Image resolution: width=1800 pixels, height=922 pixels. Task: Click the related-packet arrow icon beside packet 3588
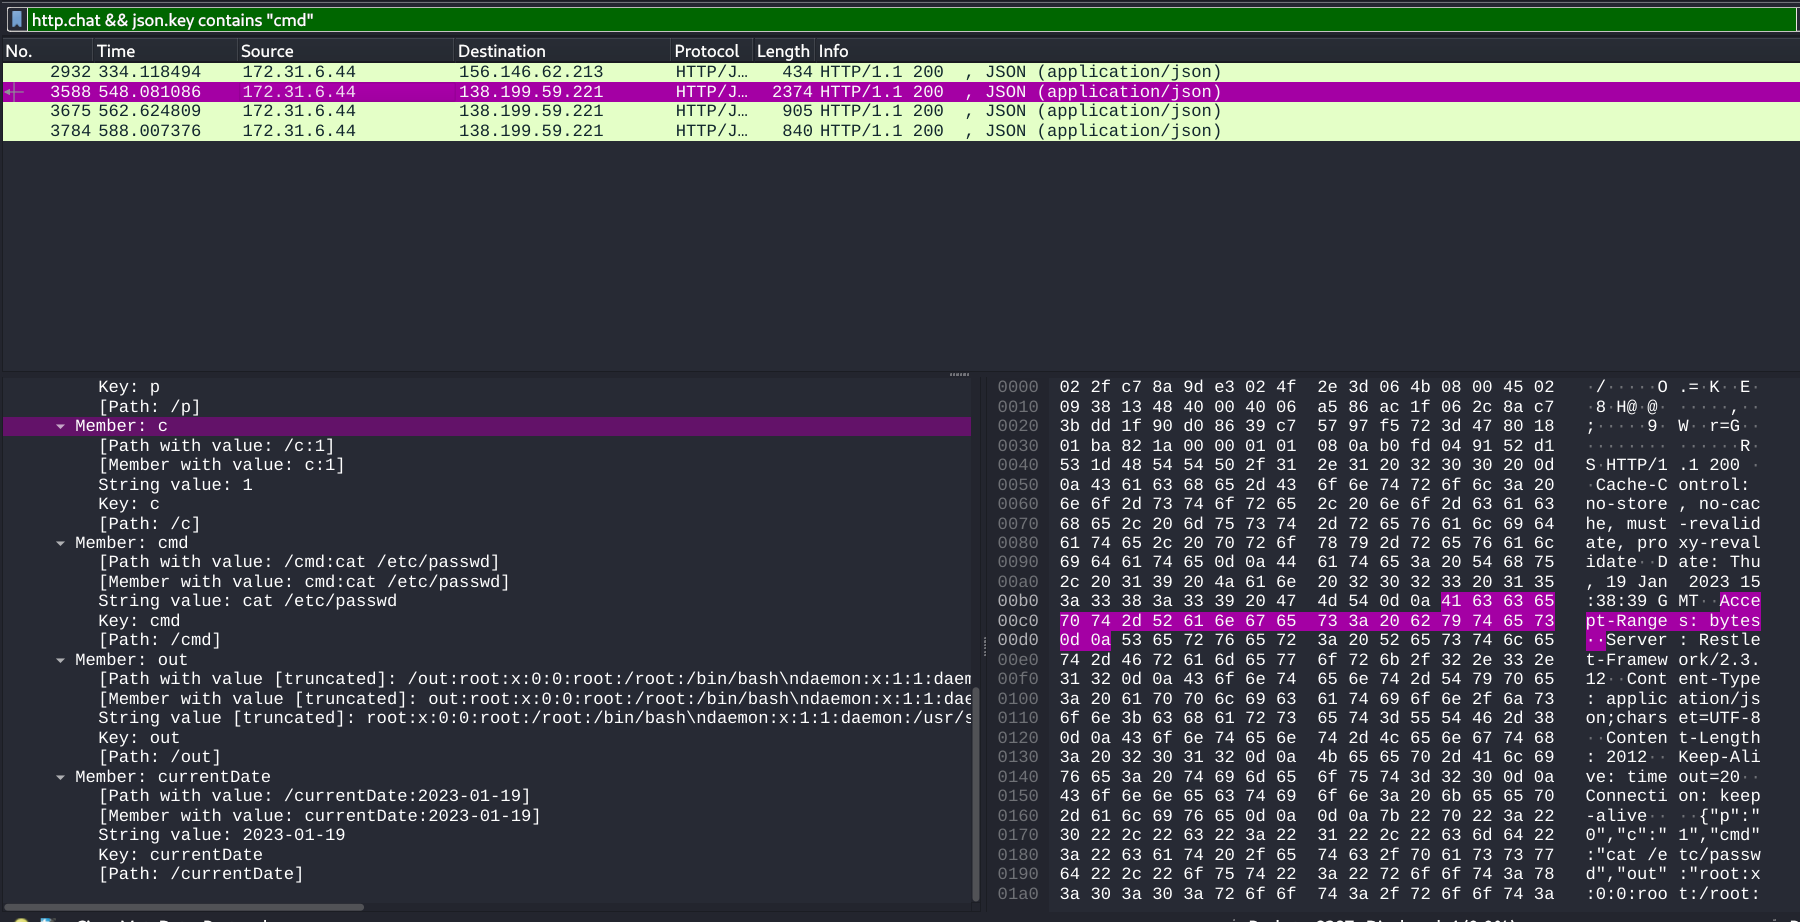pos(13,92)
